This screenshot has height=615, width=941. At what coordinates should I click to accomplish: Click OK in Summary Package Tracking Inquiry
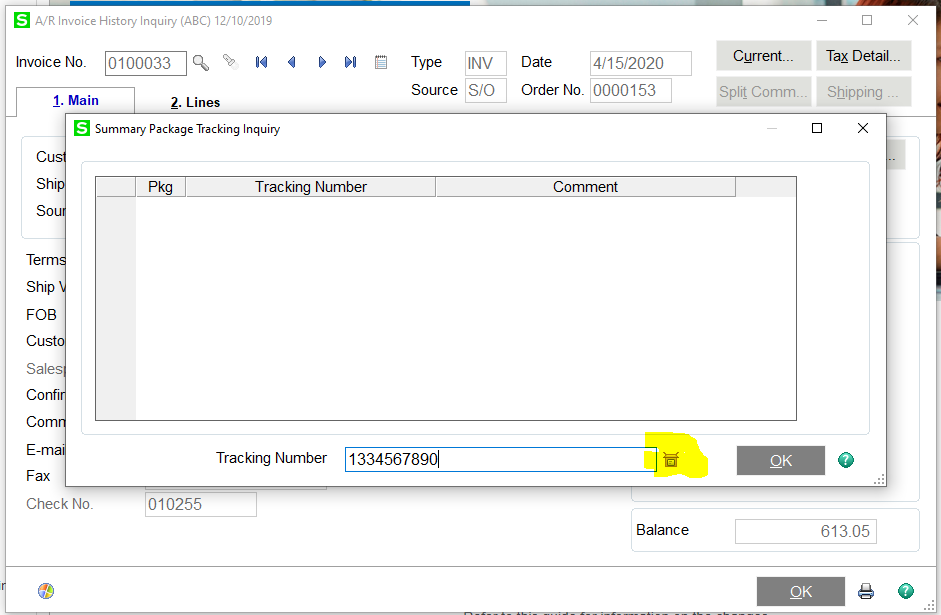click(781, 460)
